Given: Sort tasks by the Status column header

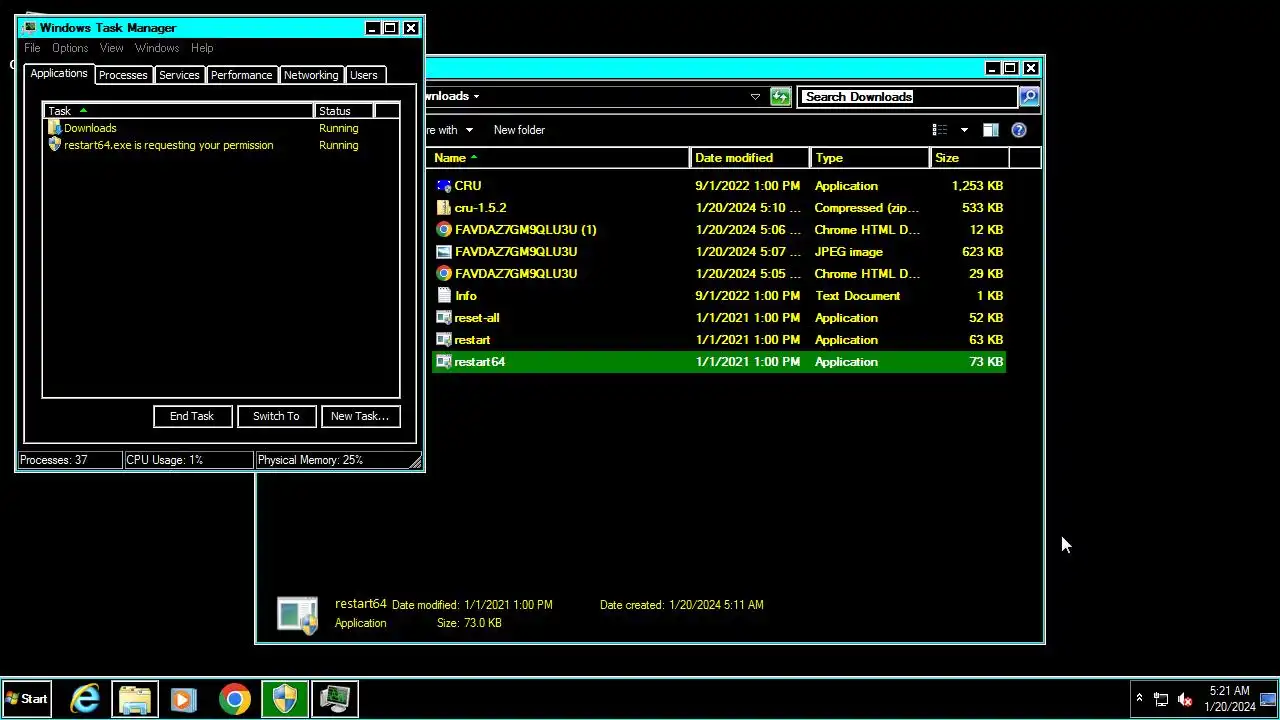Looking at the screenshot, I should tap(344, 111).
